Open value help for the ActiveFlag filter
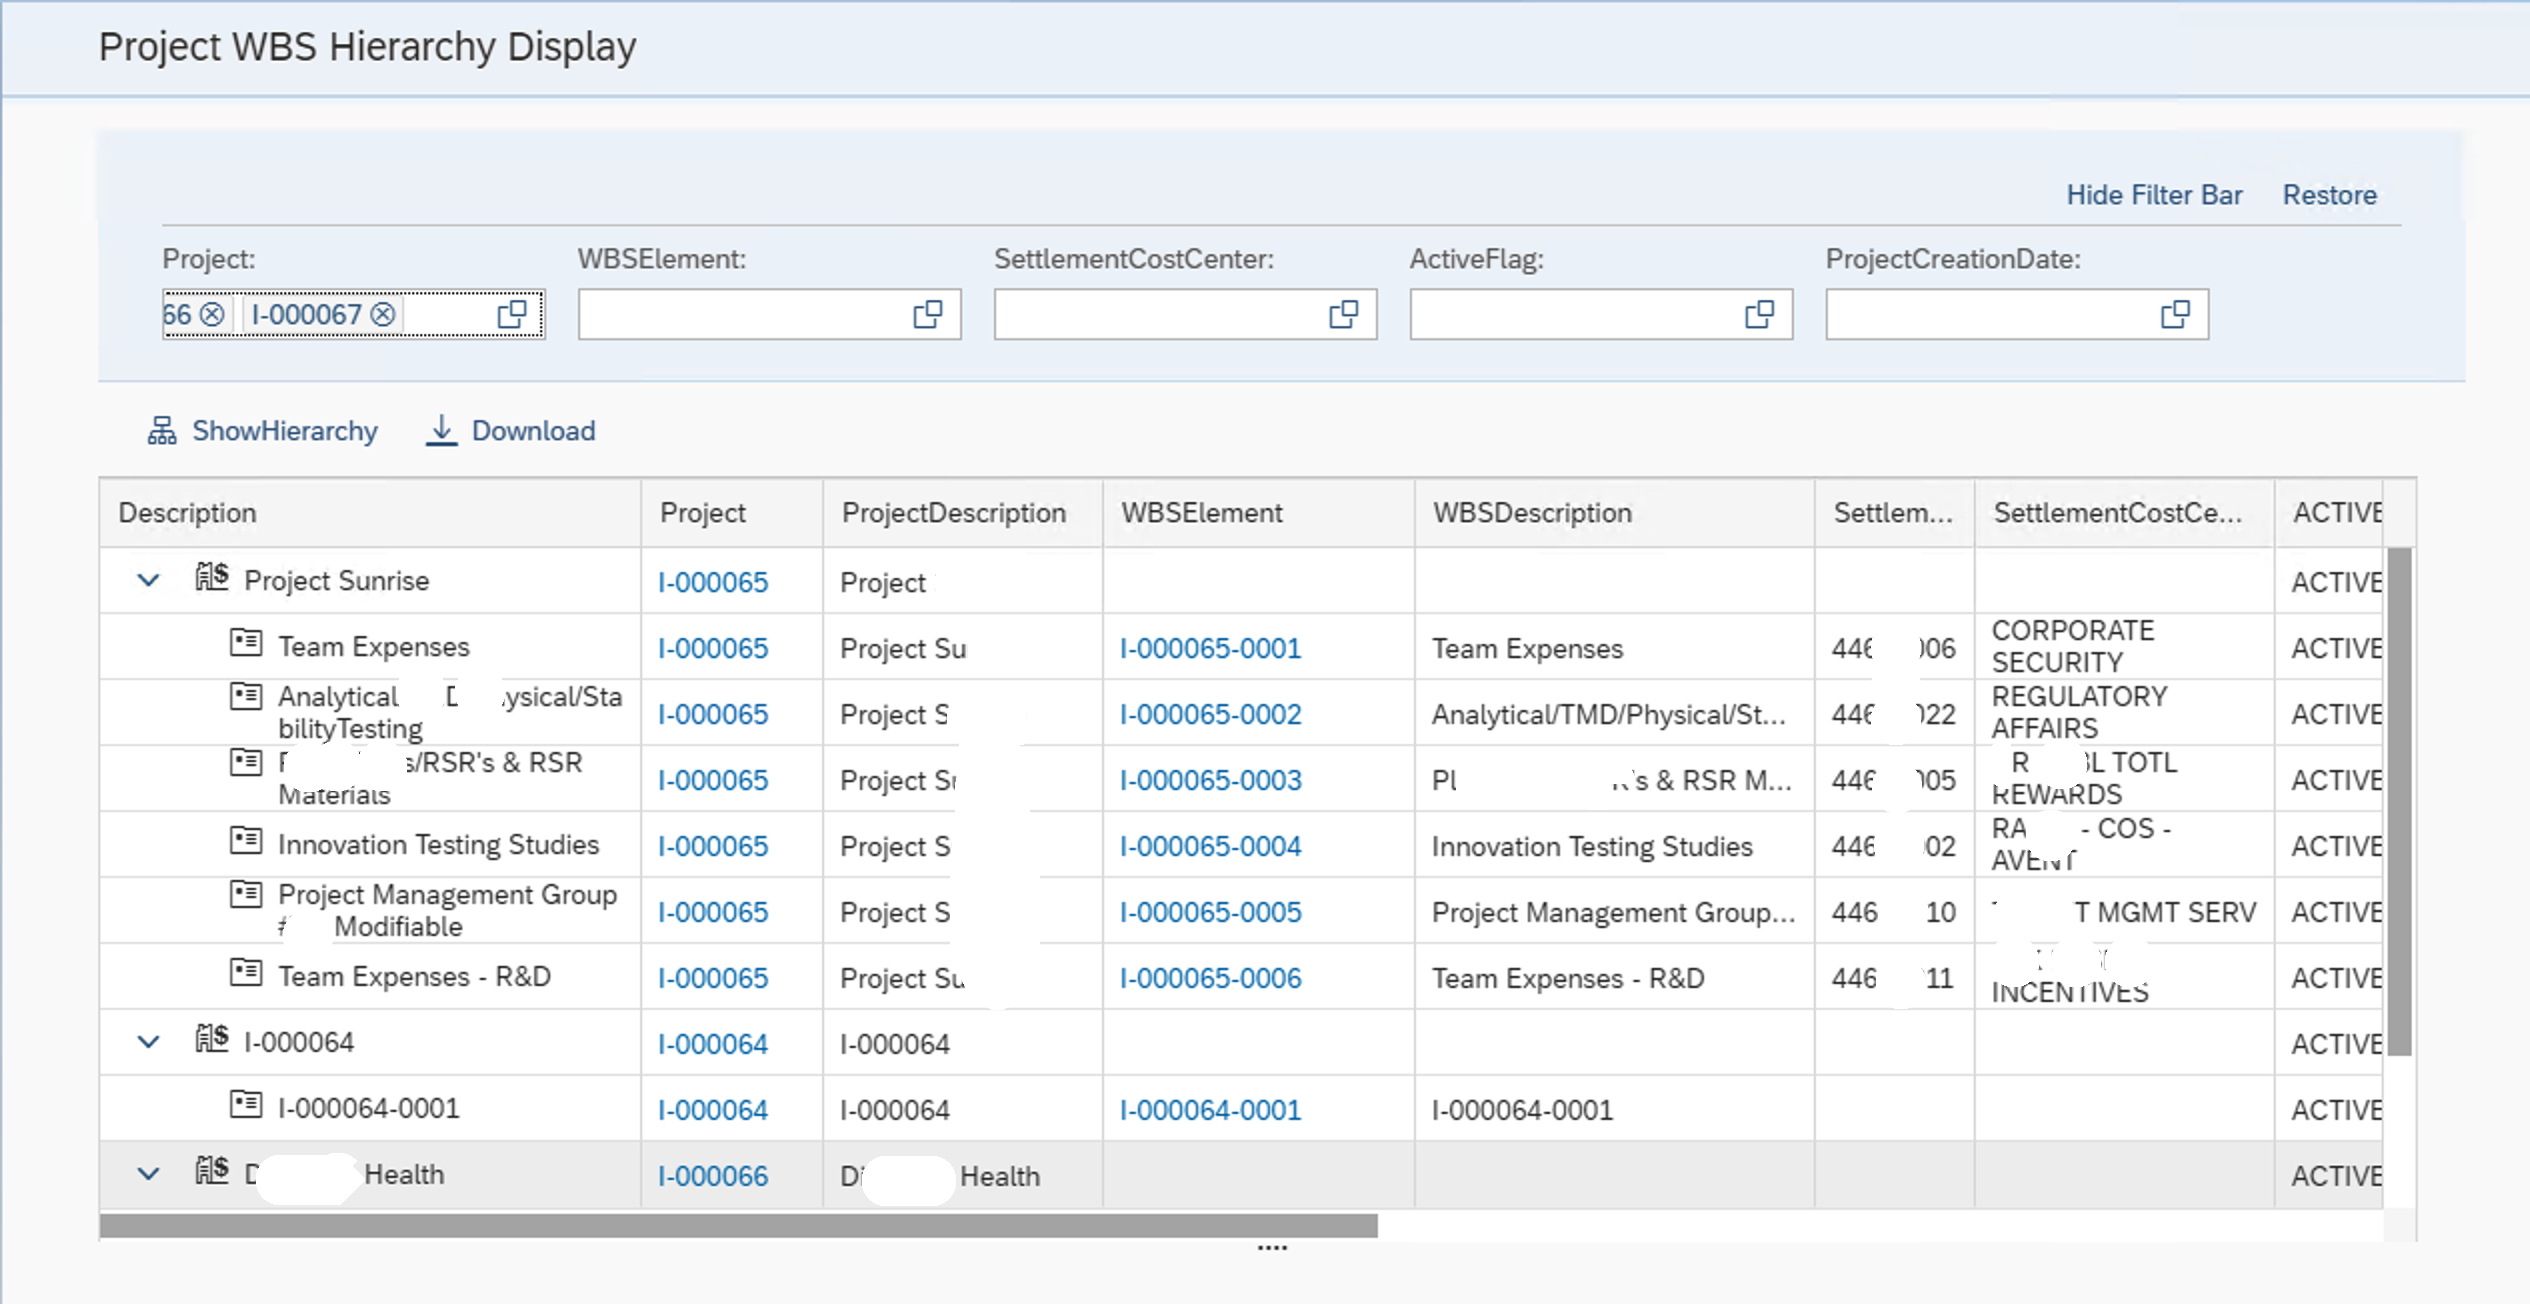Image resolution: width=2530 pixels, height=1304 pixels. (x=1758, y=314)
